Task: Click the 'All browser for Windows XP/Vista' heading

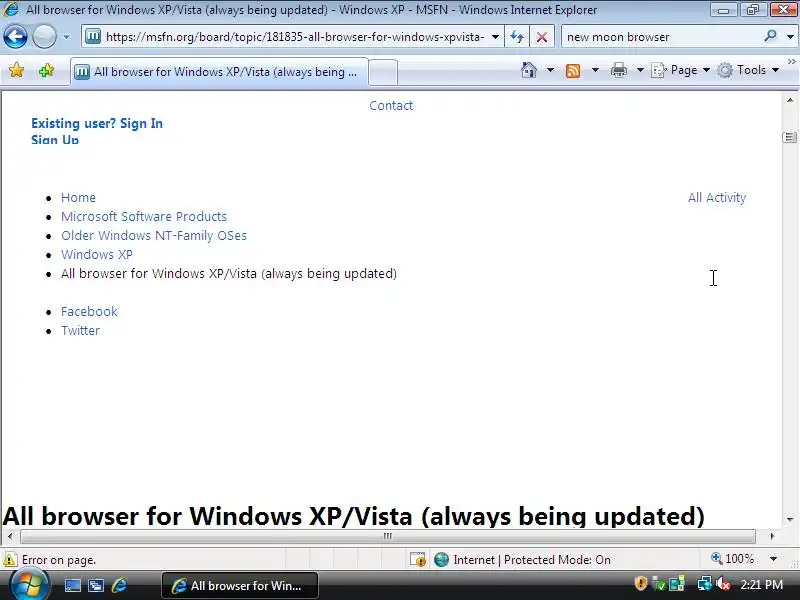Action: tap(354, 515)
